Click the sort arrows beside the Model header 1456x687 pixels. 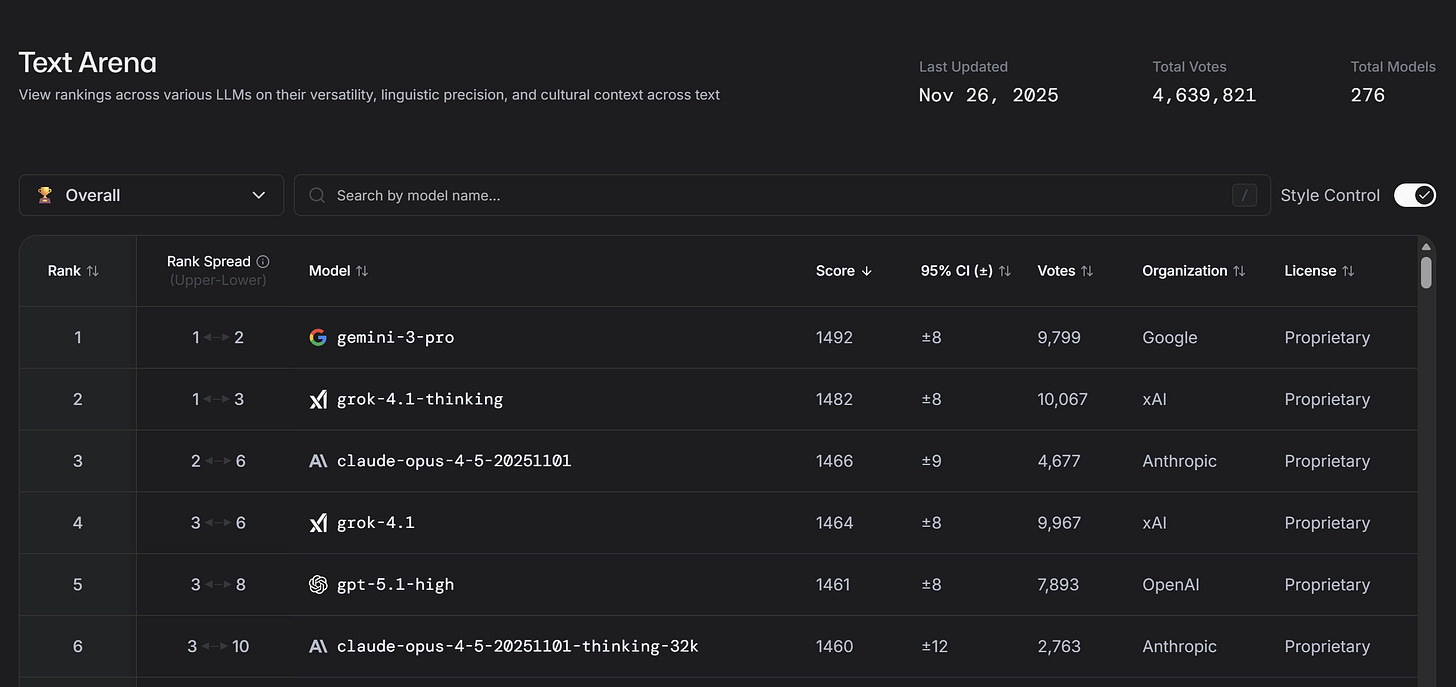tap(362, 271)
